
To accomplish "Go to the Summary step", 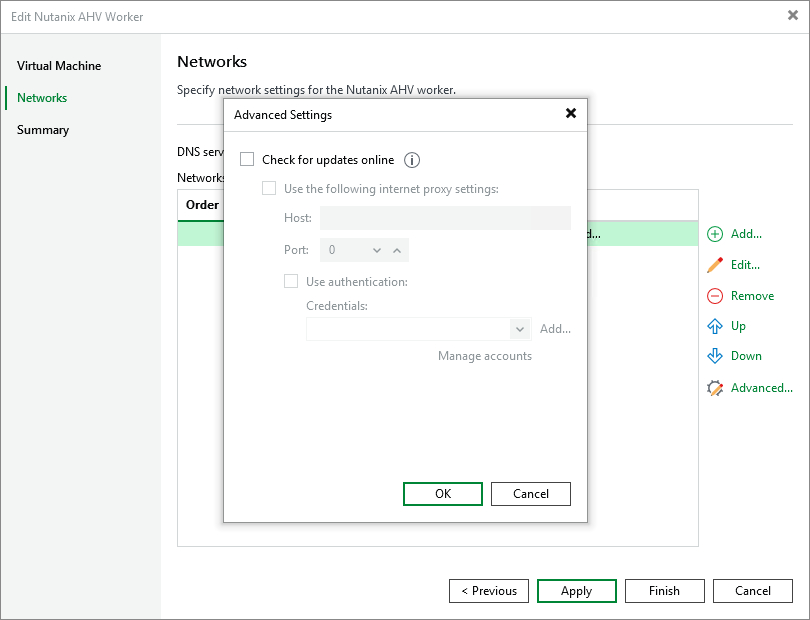I will tap(41, 129).
